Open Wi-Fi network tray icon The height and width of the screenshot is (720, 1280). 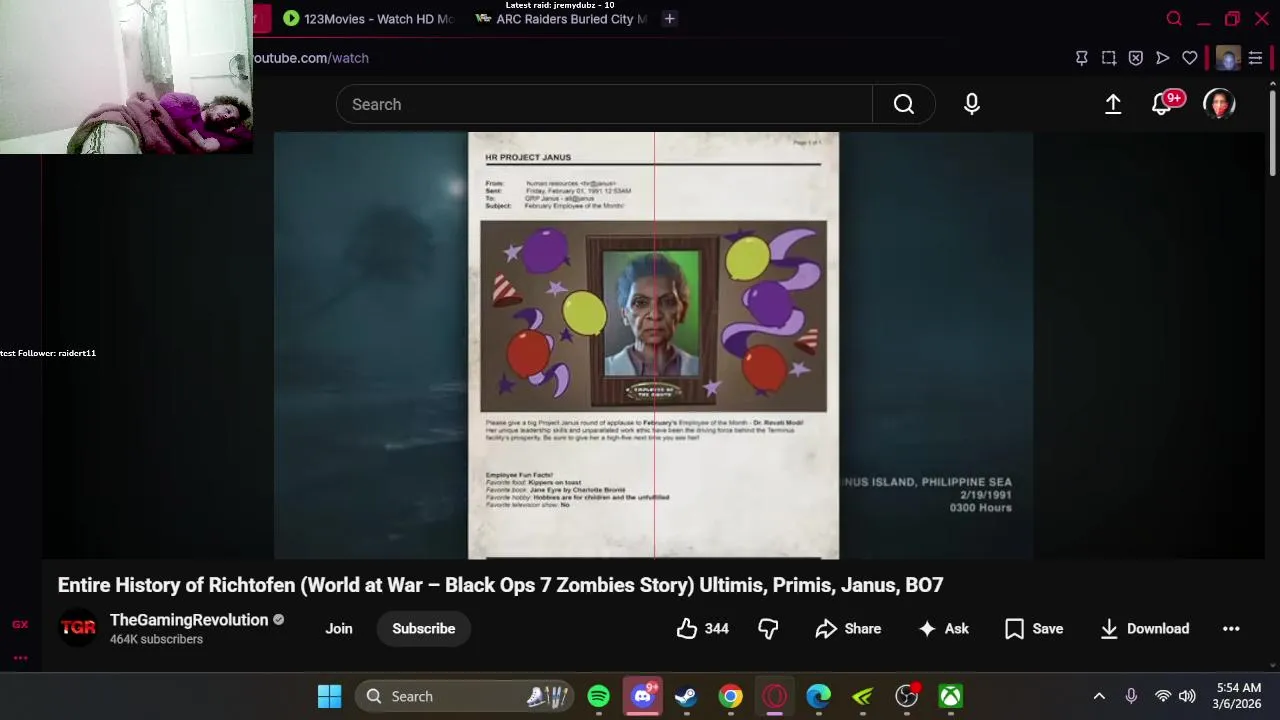point(1163,696)
